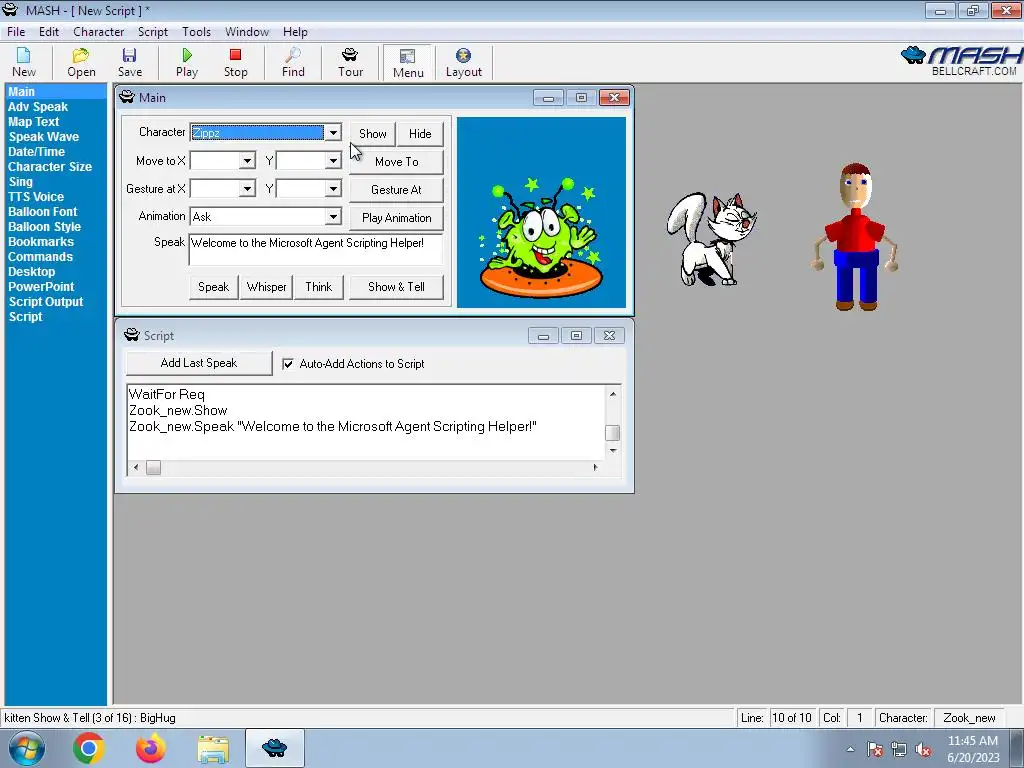Click the Zook alien character preview

(x=541, y=238)
